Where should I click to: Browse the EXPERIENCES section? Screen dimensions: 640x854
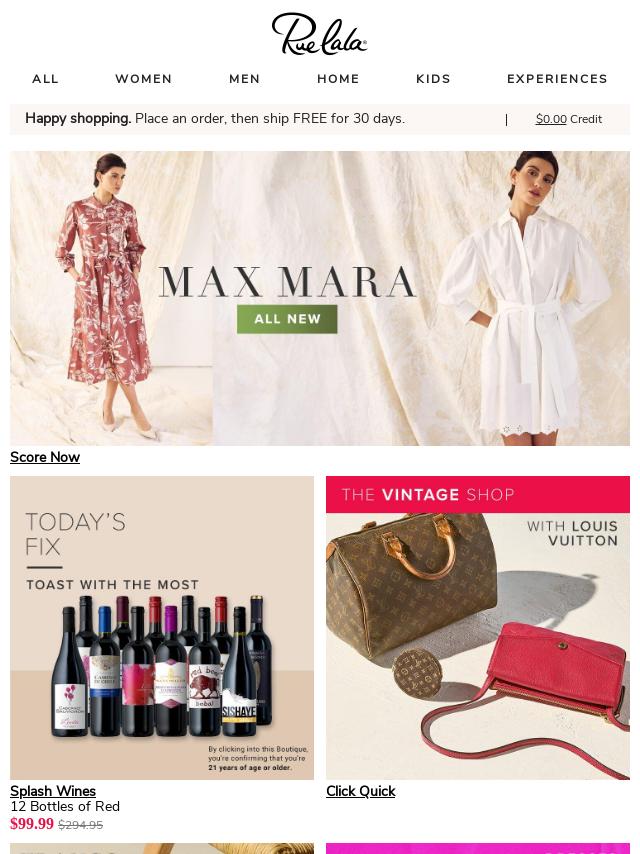(x=557, y=79)
